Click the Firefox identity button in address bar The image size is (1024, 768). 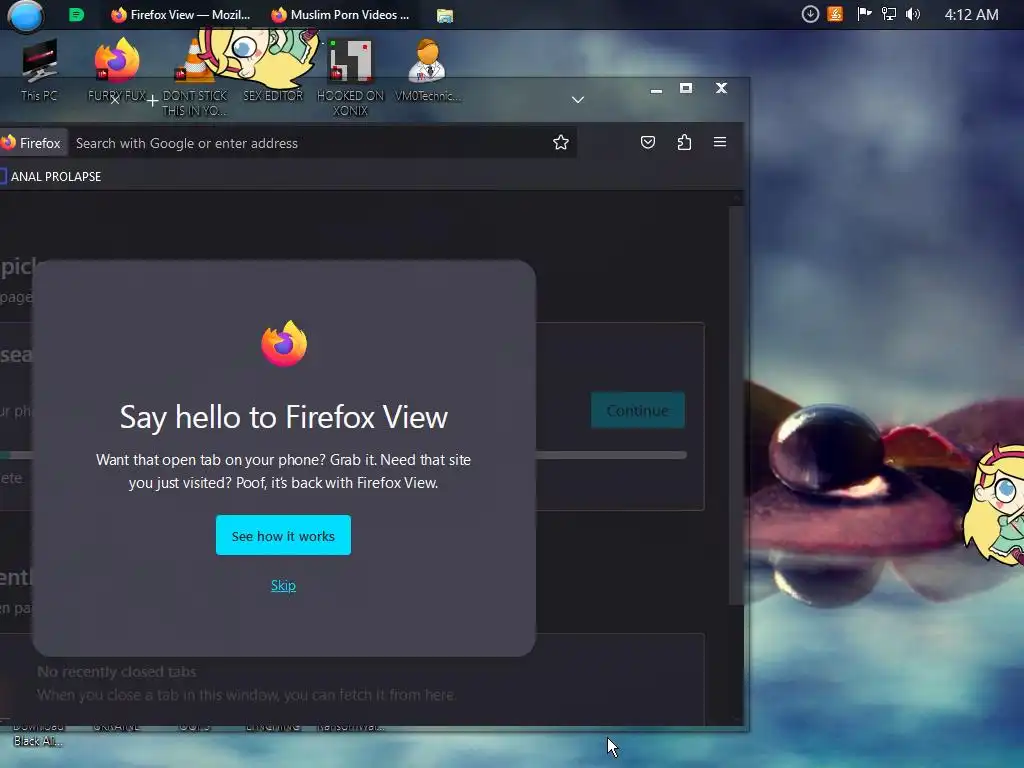(x=32, y=143)
